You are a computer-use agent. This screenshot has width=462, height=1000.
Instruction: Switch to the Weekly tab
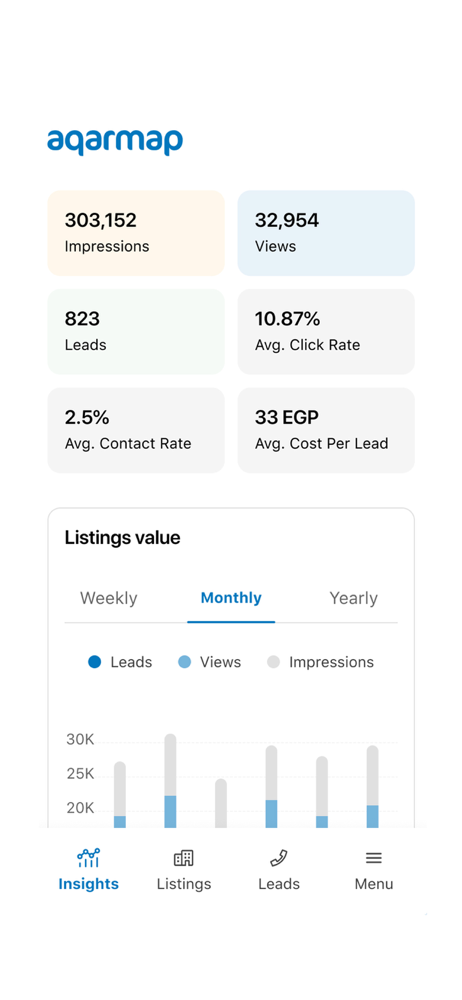click(x=108, y=598)
